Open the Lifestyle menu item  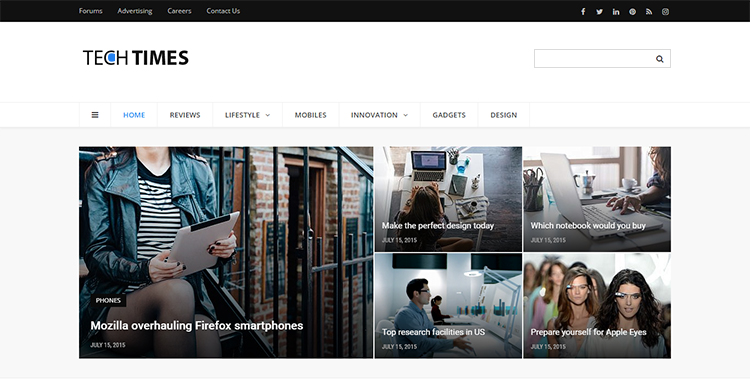tap(243, 115)
